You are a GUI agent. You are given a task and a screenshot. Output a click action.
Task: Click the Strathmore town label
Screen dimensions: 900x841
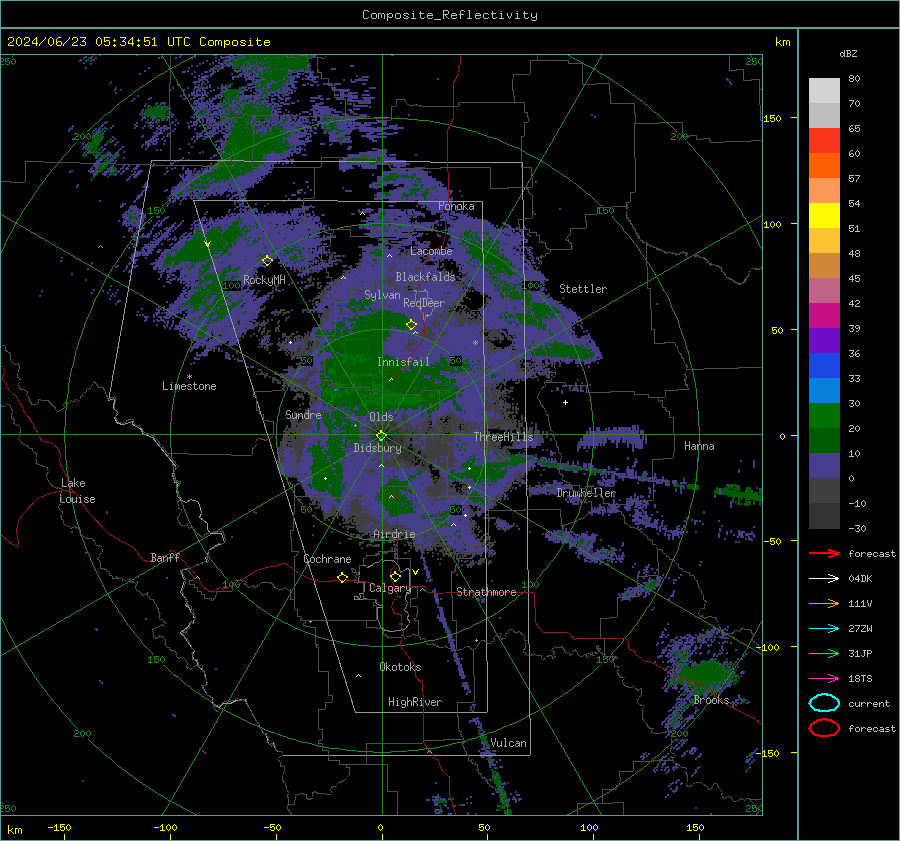coord(486,592)
